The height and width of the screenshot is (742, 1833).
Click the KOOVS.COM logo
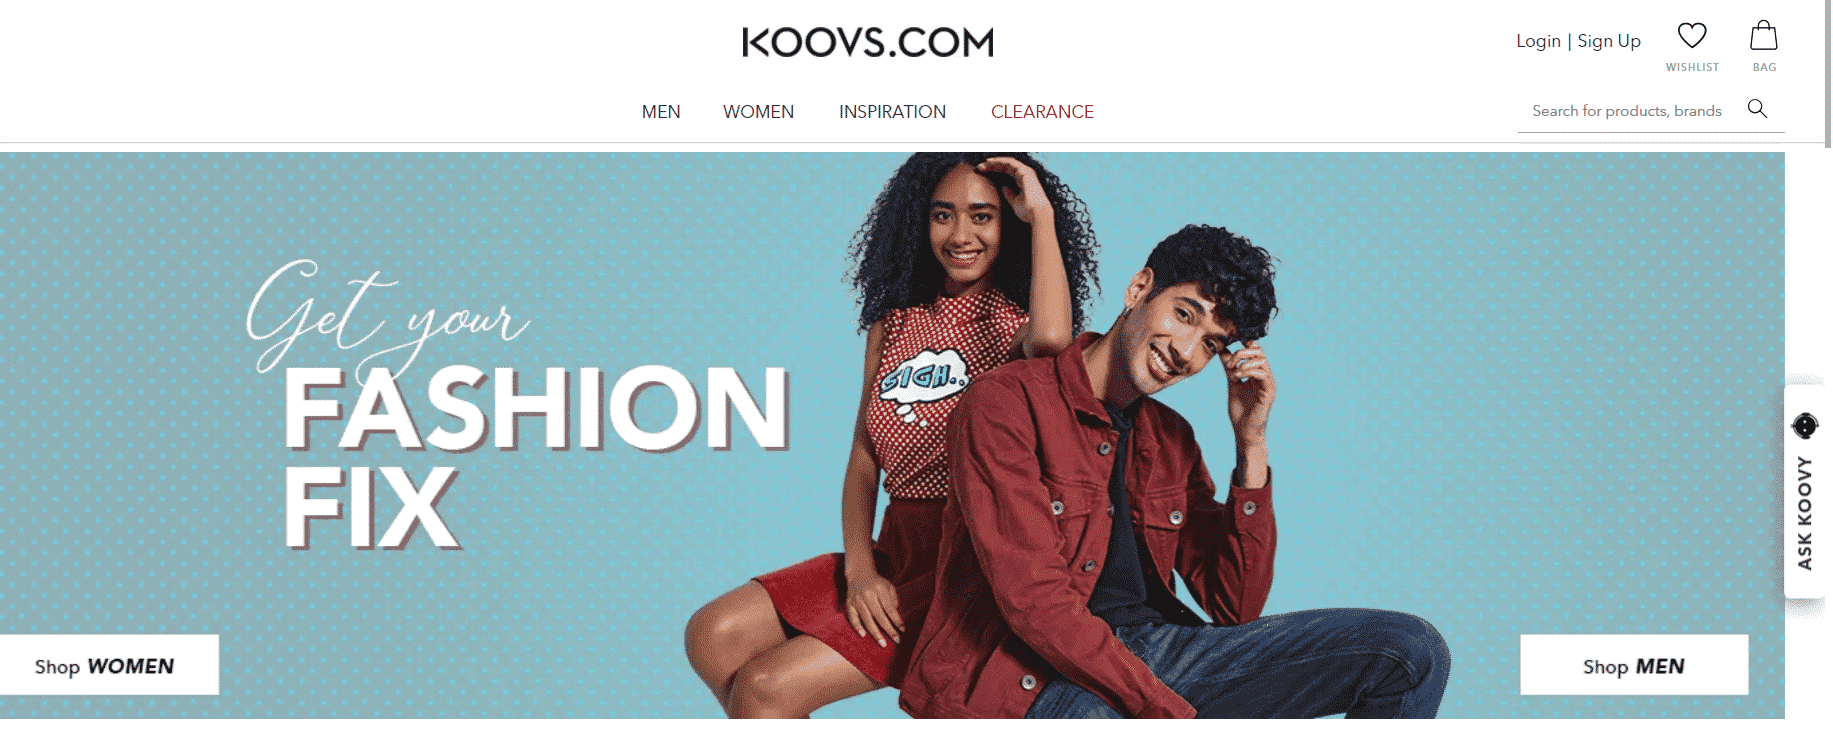click(x=868, y=42)
